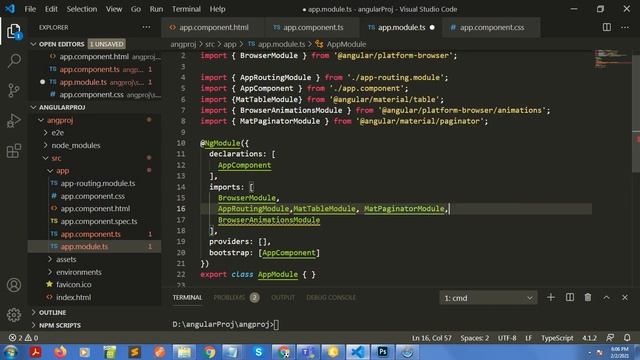Click feedback icon in status bar

click(x=610, y=338)
